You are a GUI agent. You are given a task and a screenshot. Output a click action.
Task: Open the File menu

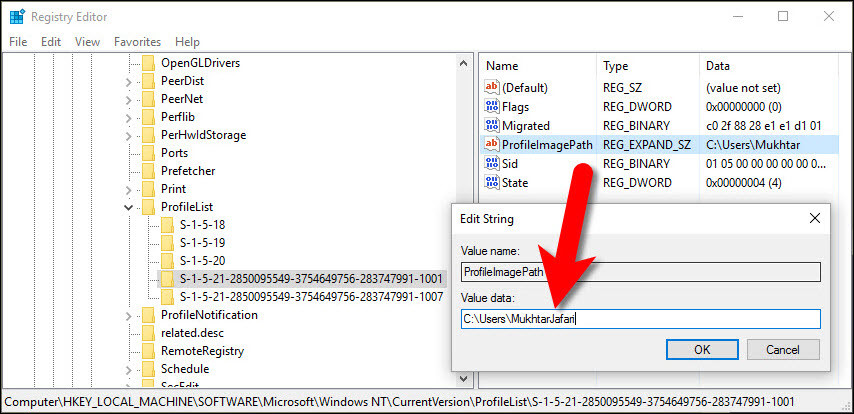pos(18,42)
